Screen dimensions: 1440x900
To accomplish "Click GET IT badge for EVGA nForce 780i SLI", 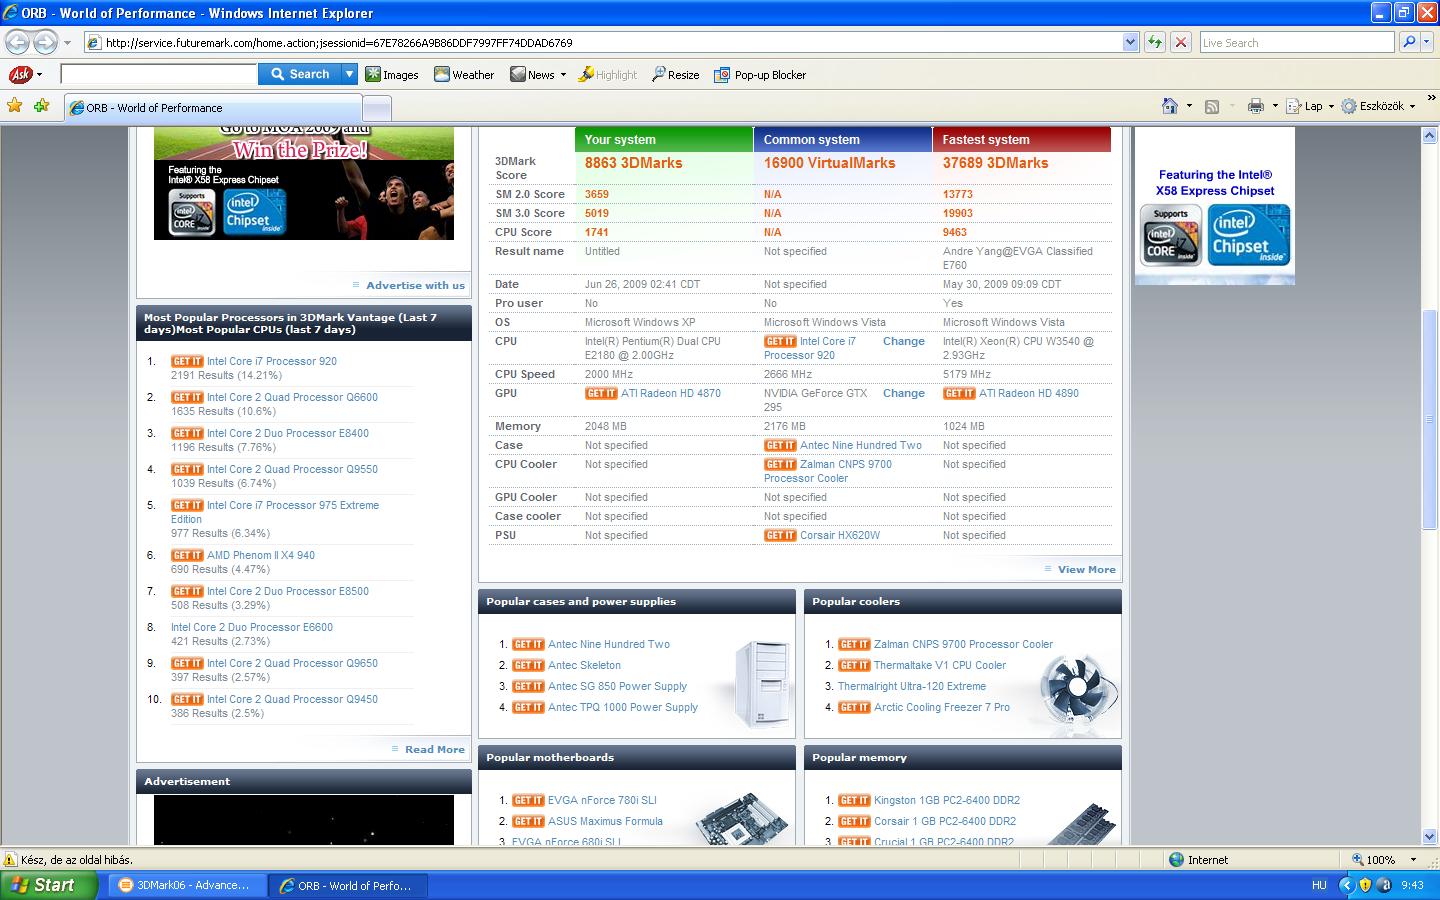I will pyautogui.click(x=528, y=800).
